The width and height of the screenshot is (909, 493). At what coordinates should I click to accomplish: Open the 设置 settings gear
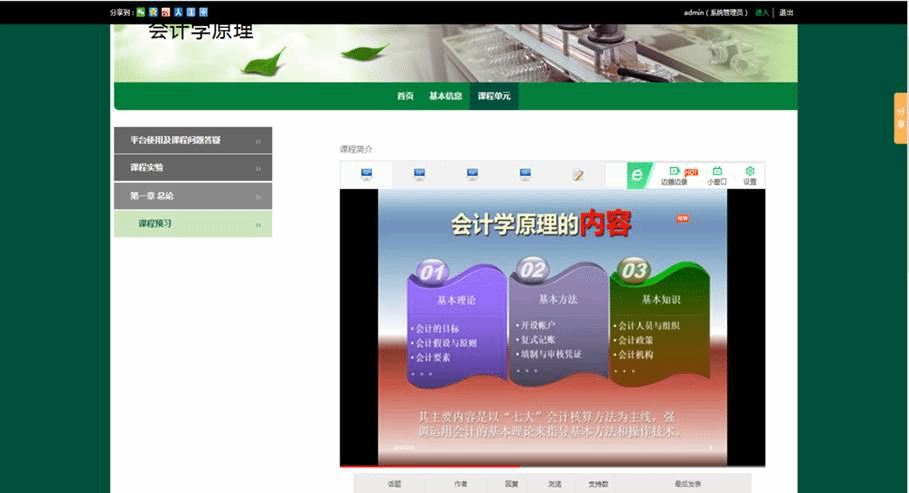tap(750, 175)
